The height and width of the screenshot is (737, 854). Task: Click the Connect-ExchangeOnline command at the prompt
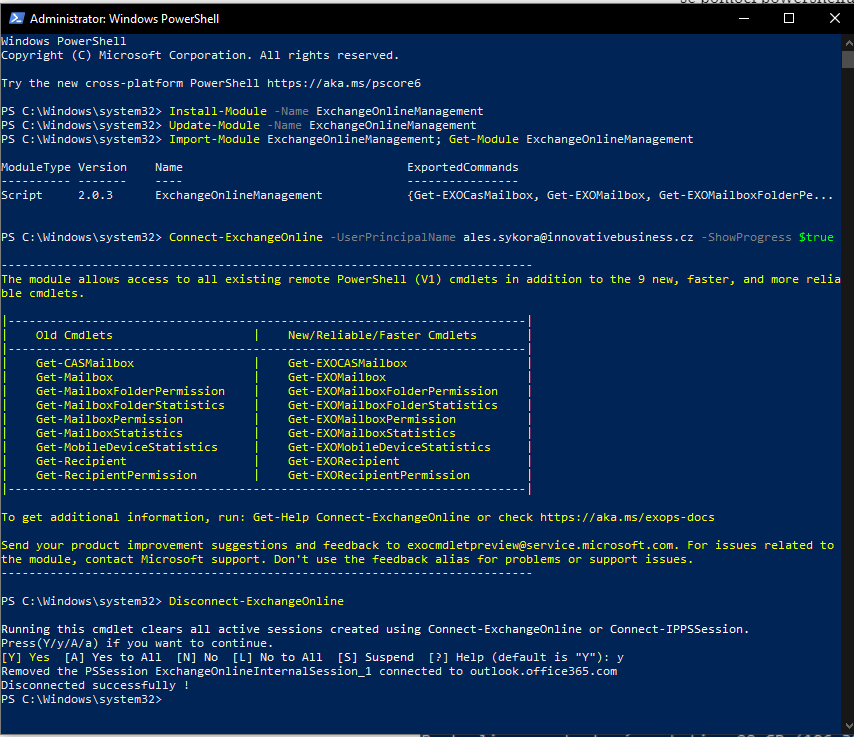click(246, 237)
